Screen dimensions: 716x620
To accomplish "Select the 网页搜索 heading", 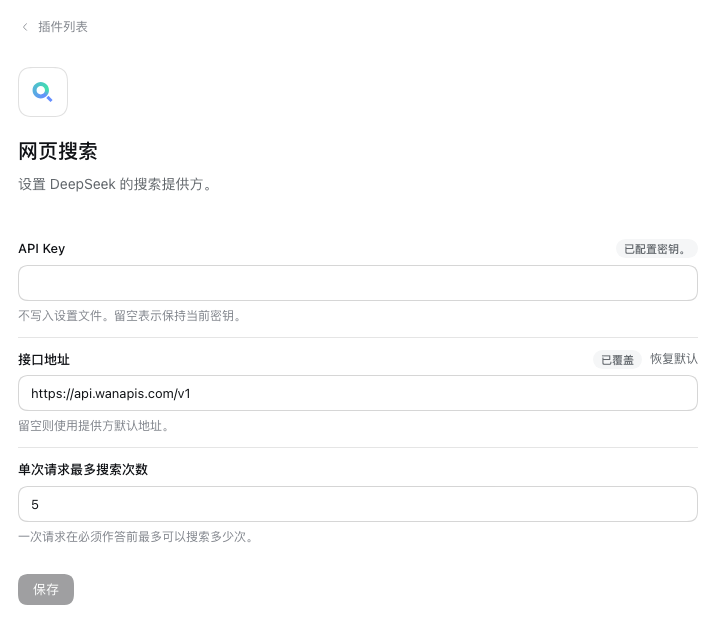I will coord(58,151).
